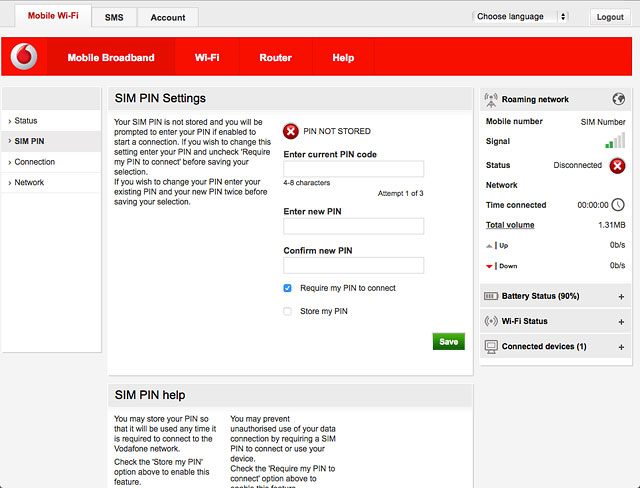
Task: Open the Choose language dropdown
Action: [x=520, y=17]
